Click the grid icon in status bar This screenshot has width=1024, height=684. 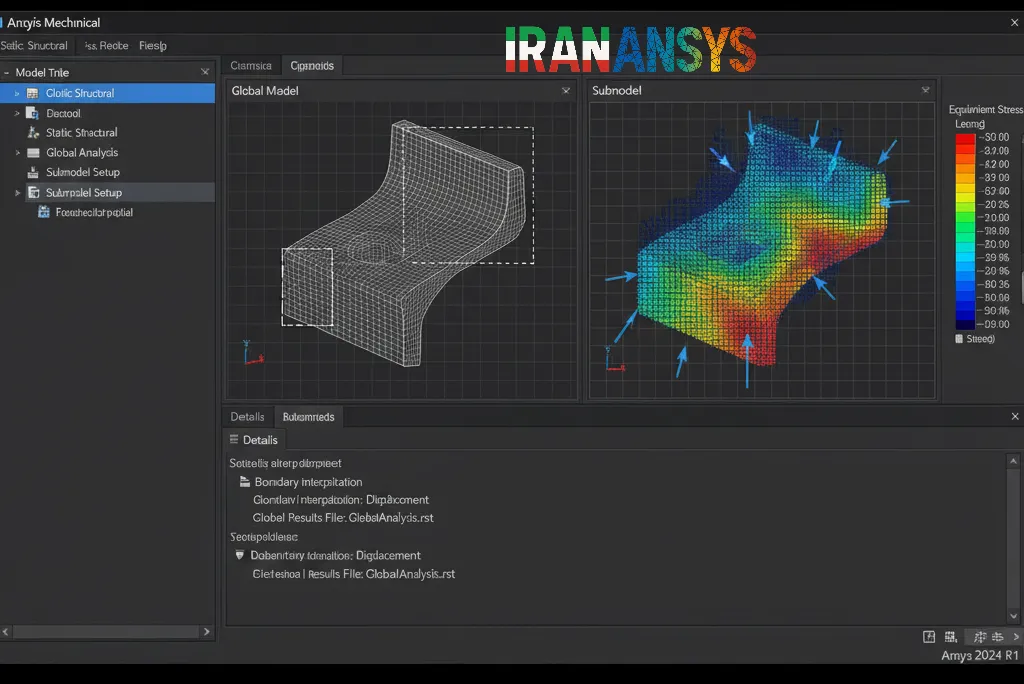tap(951, 637)
